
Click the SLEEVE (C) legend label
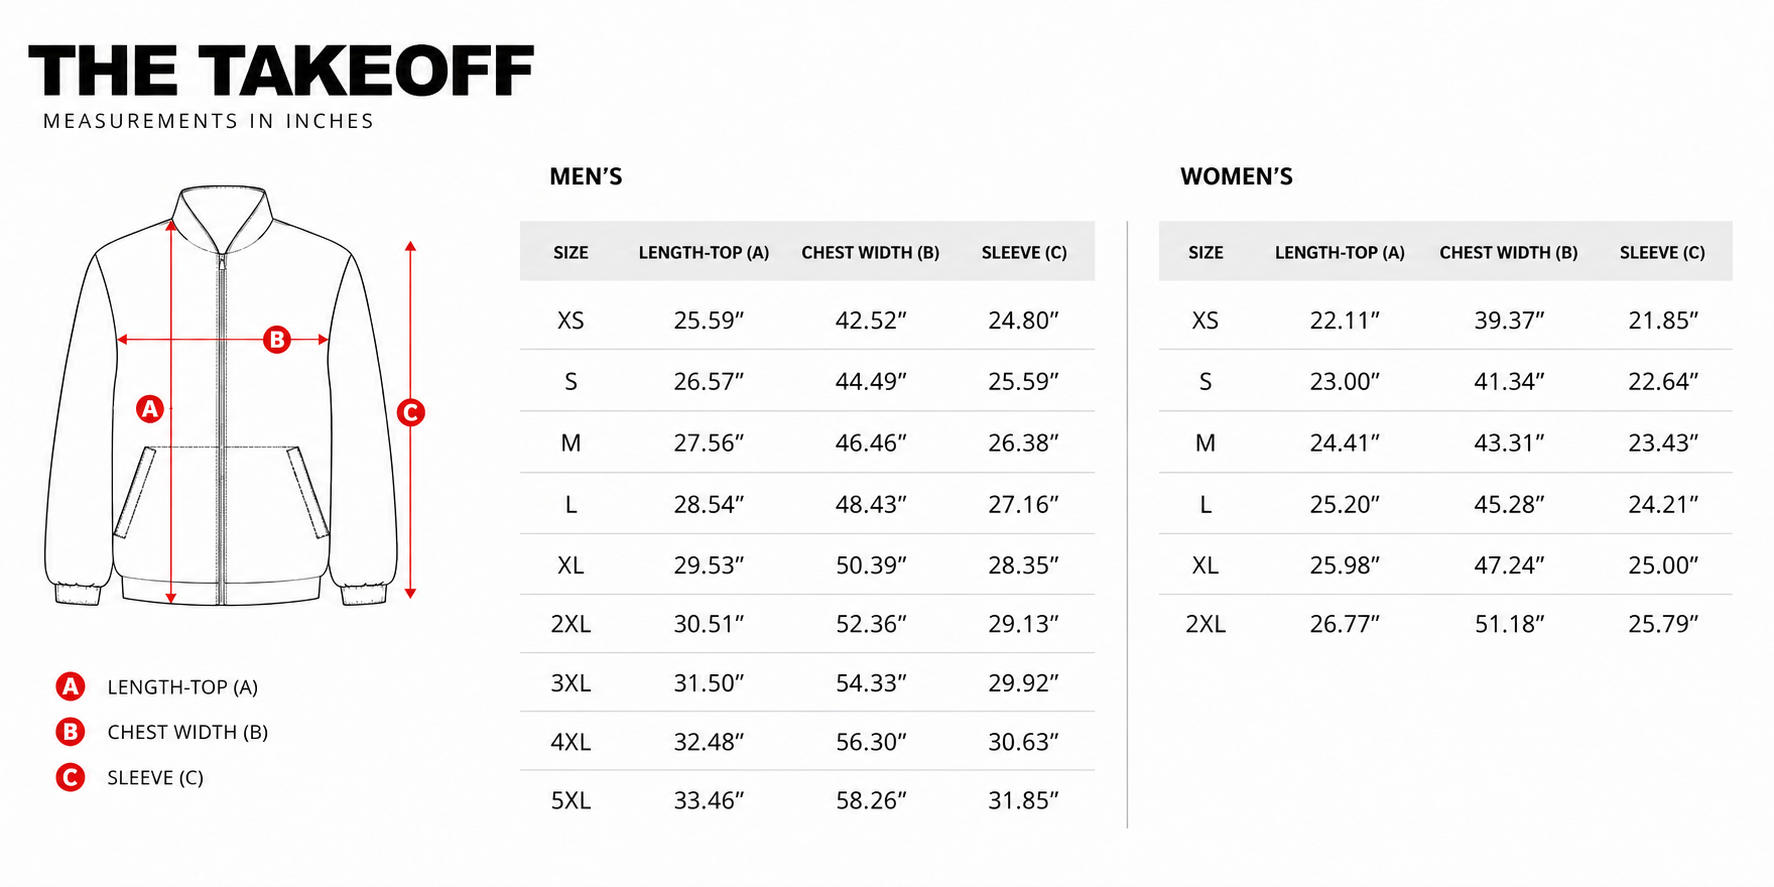(155, 778)
